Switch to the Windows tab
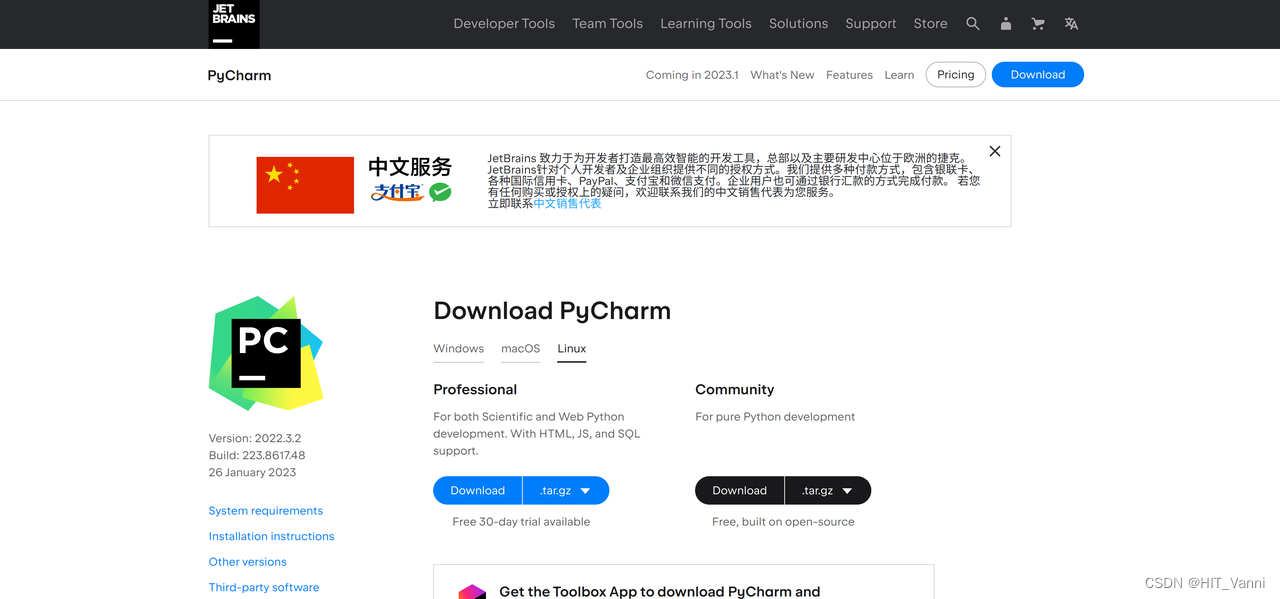This screenshot has height=599, width=1280. (459, 349)
